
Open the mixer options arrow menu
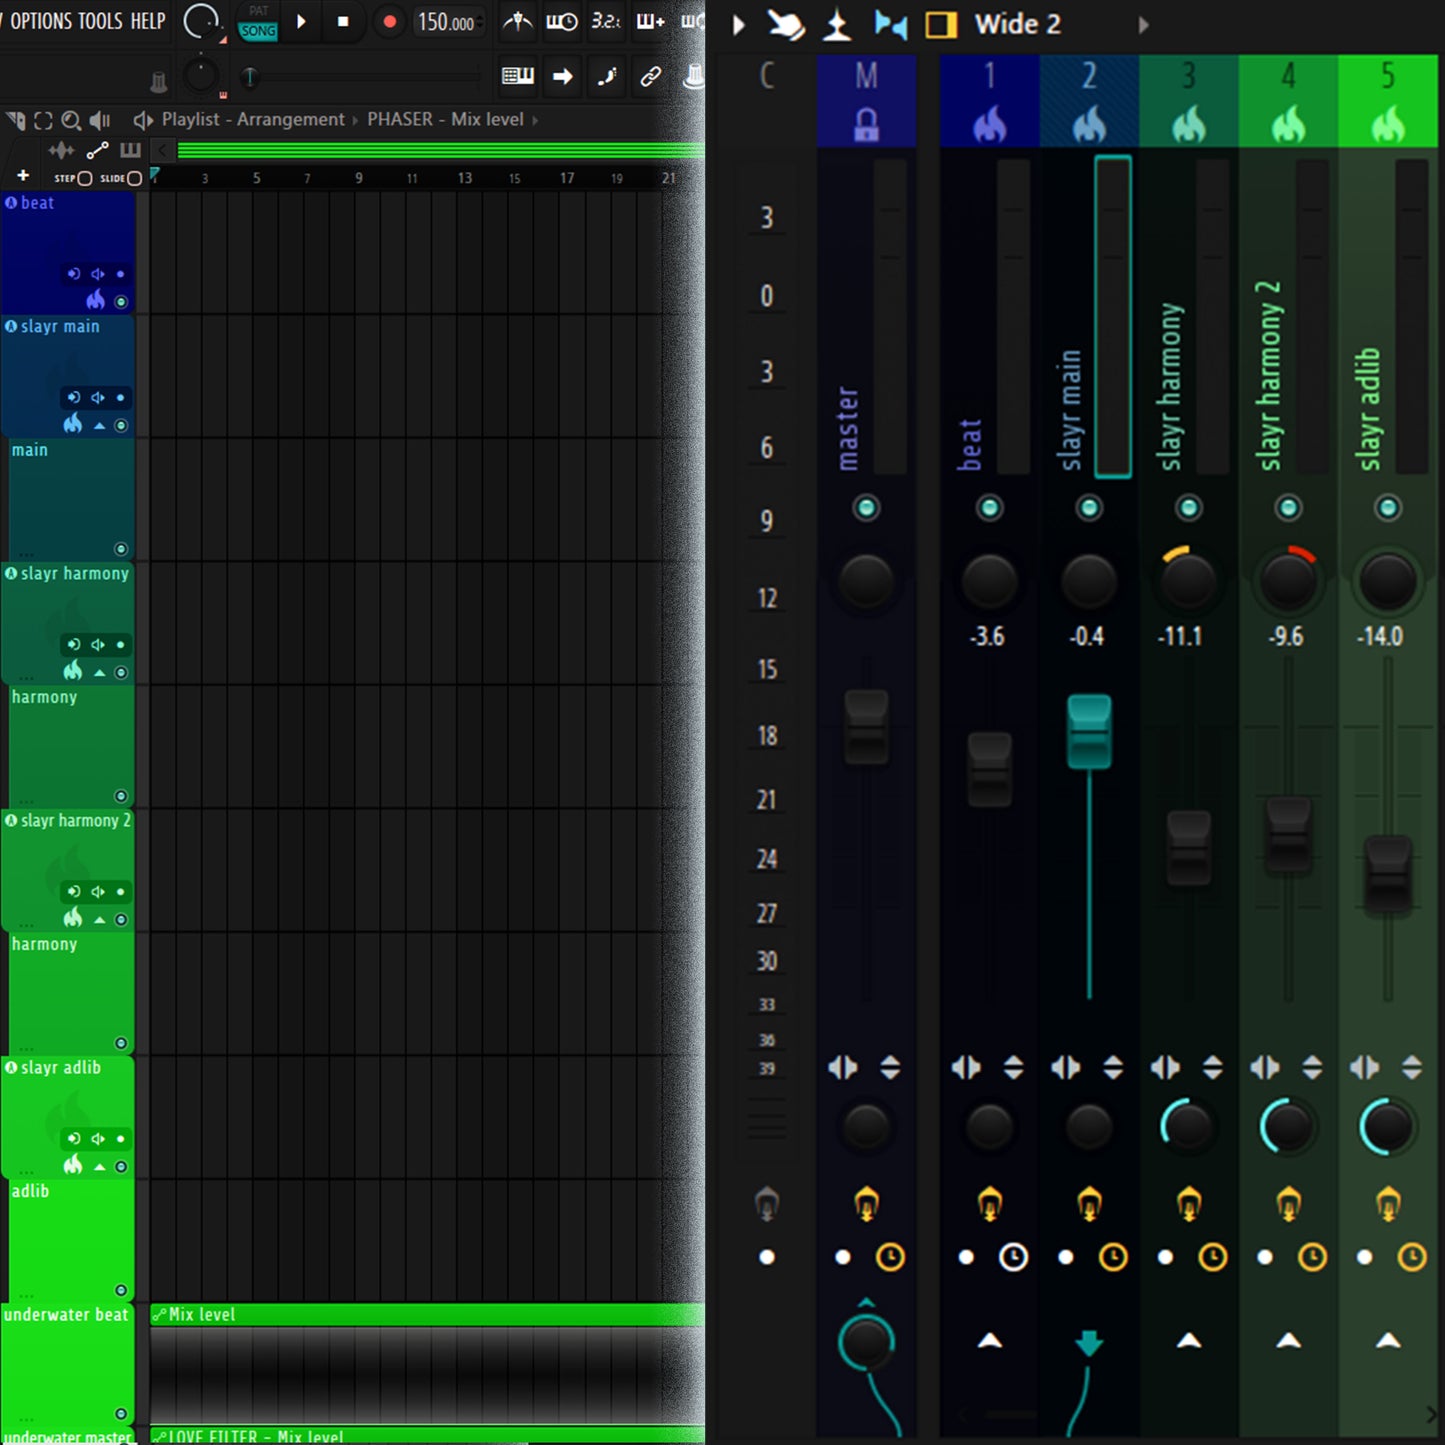click(739, 25)
